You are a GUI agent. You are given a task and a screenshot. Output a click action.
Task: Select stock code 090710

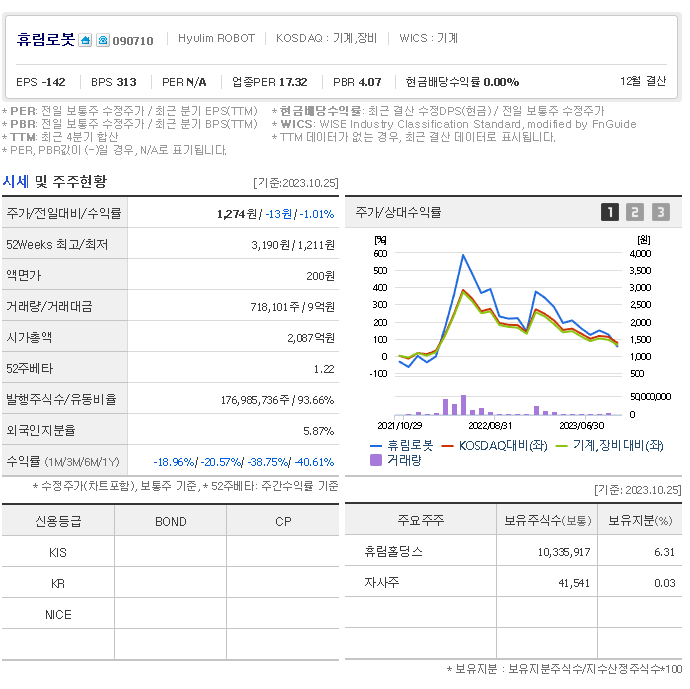click(x=133, y=41)
